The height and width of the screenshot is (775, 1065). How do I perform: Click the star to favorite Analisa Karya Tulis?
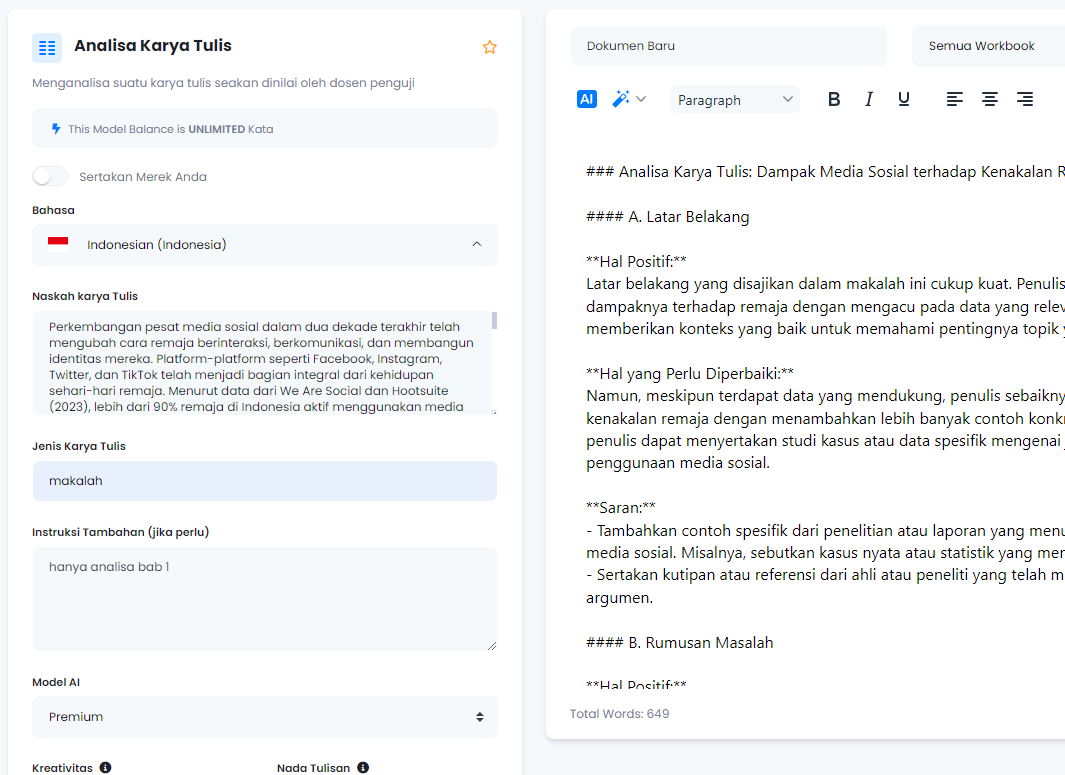click(x=489, y=46)
